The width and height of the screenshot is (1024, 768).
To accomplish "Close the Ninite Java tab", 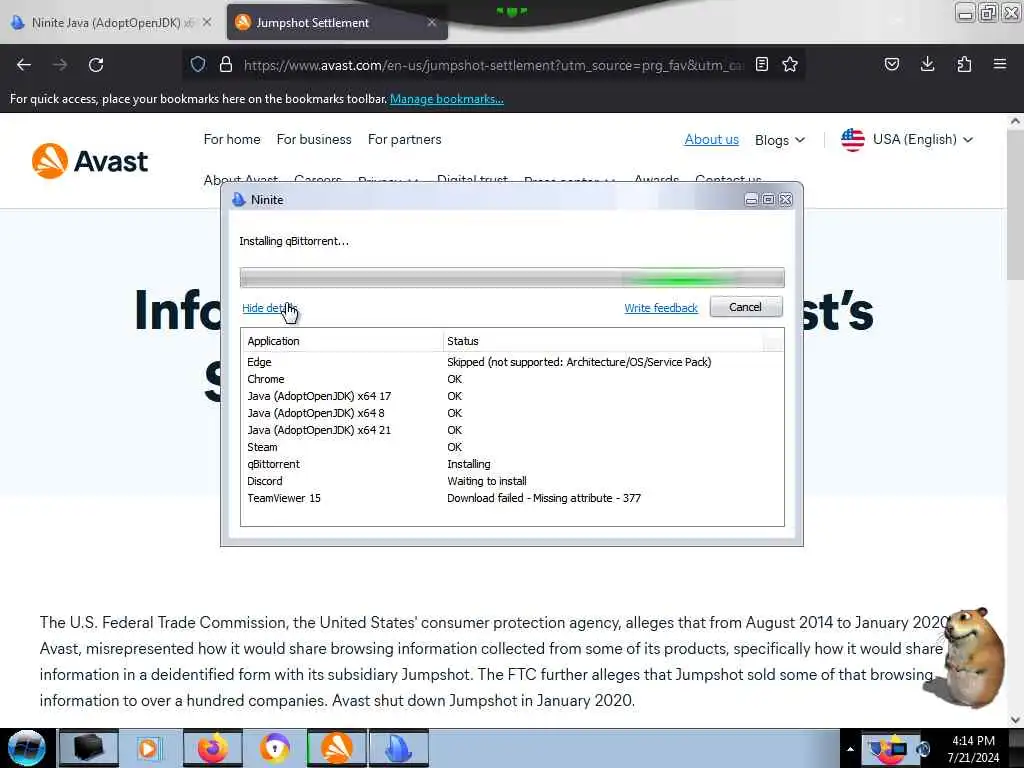I will (x=207, y=22).
